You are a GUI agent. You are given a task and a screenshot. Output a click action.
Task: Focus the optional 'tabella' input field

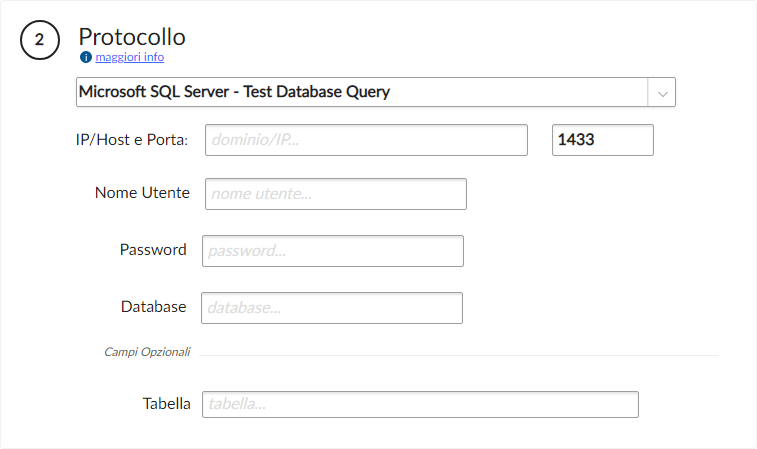(x=419, y=404)
